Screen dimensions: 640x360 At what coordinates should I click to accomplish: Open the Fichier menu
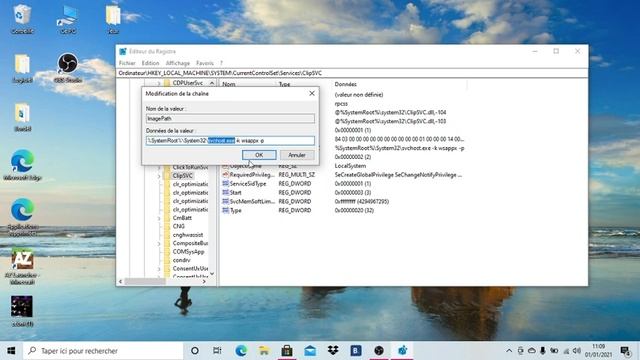coord(127,63)
